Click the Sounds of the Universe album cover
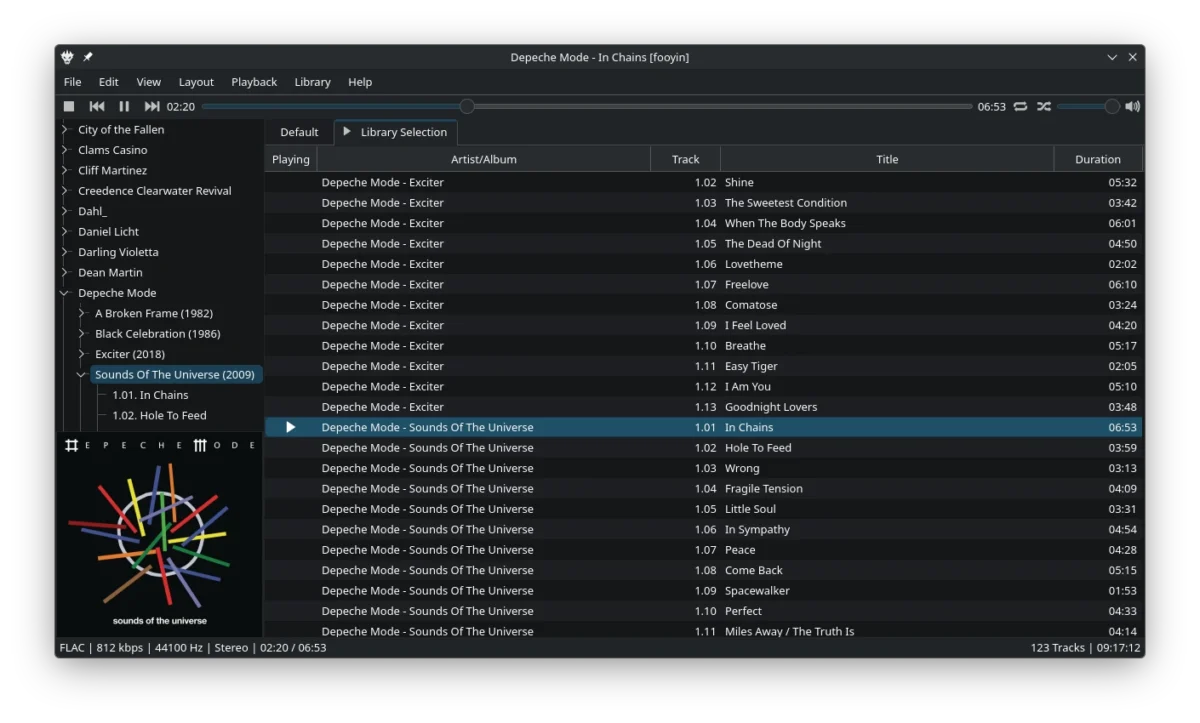Screen dimensions: 1200x723 point(160,534)
